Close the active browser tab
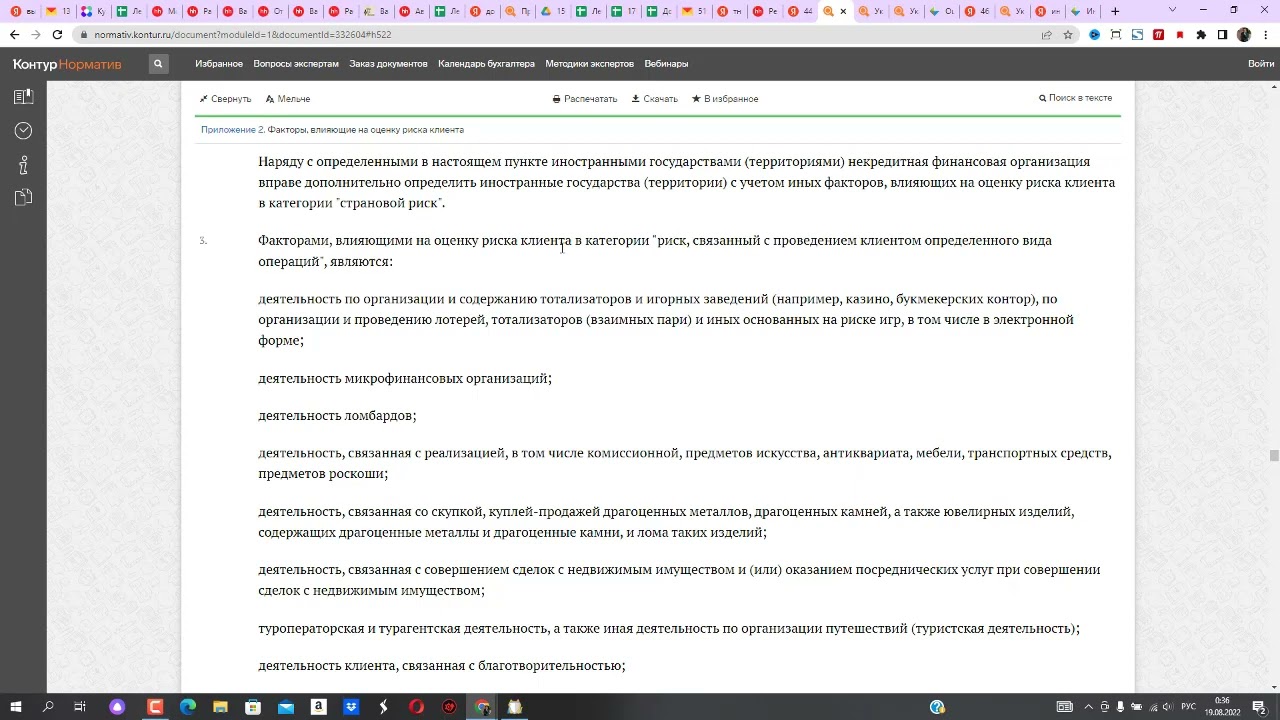Screen dimensions: 1280x720 point(843,11)
